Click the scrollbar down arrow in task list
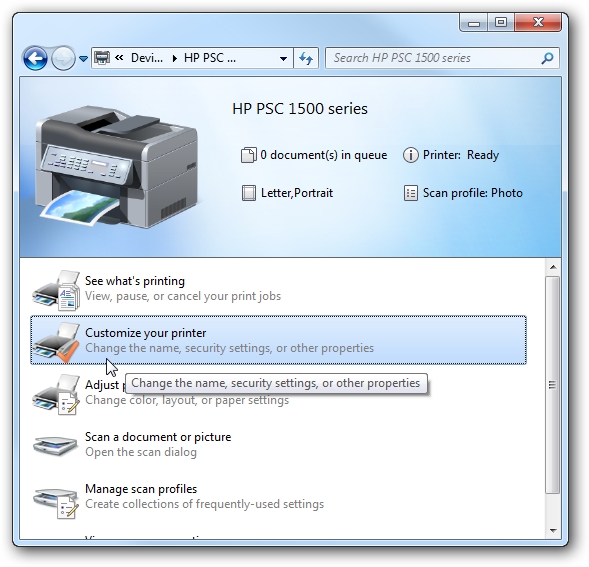The height and width of the screenshot is (567, 589). (x=553, y=530)
